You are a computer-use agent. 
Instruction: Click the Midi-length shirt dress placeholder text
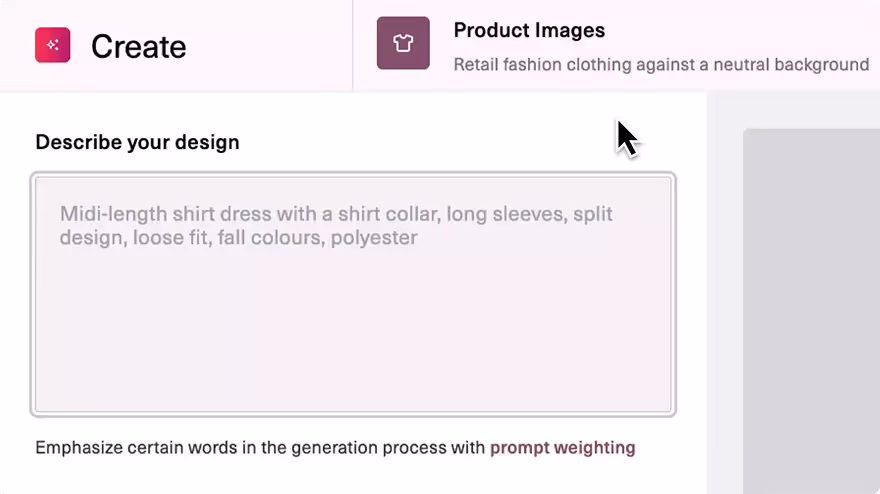pos(336,226)
